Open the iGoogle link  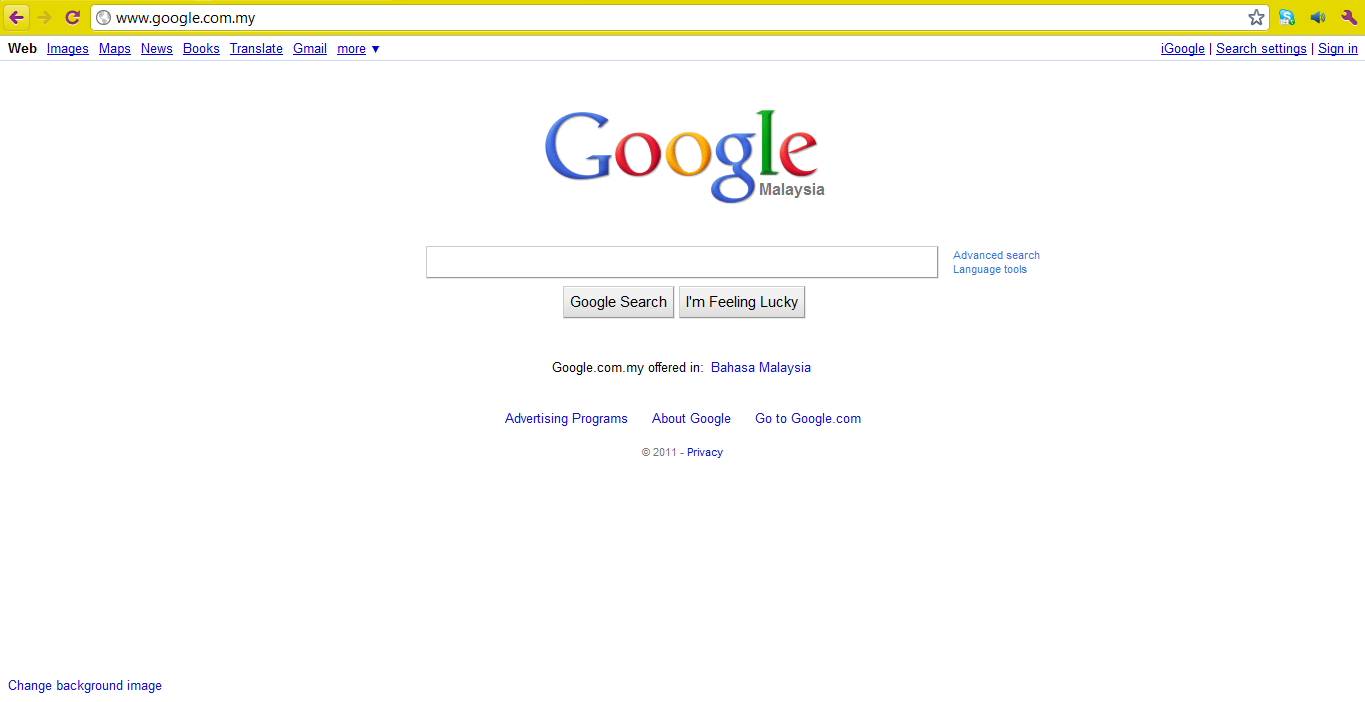point(1183,48)
